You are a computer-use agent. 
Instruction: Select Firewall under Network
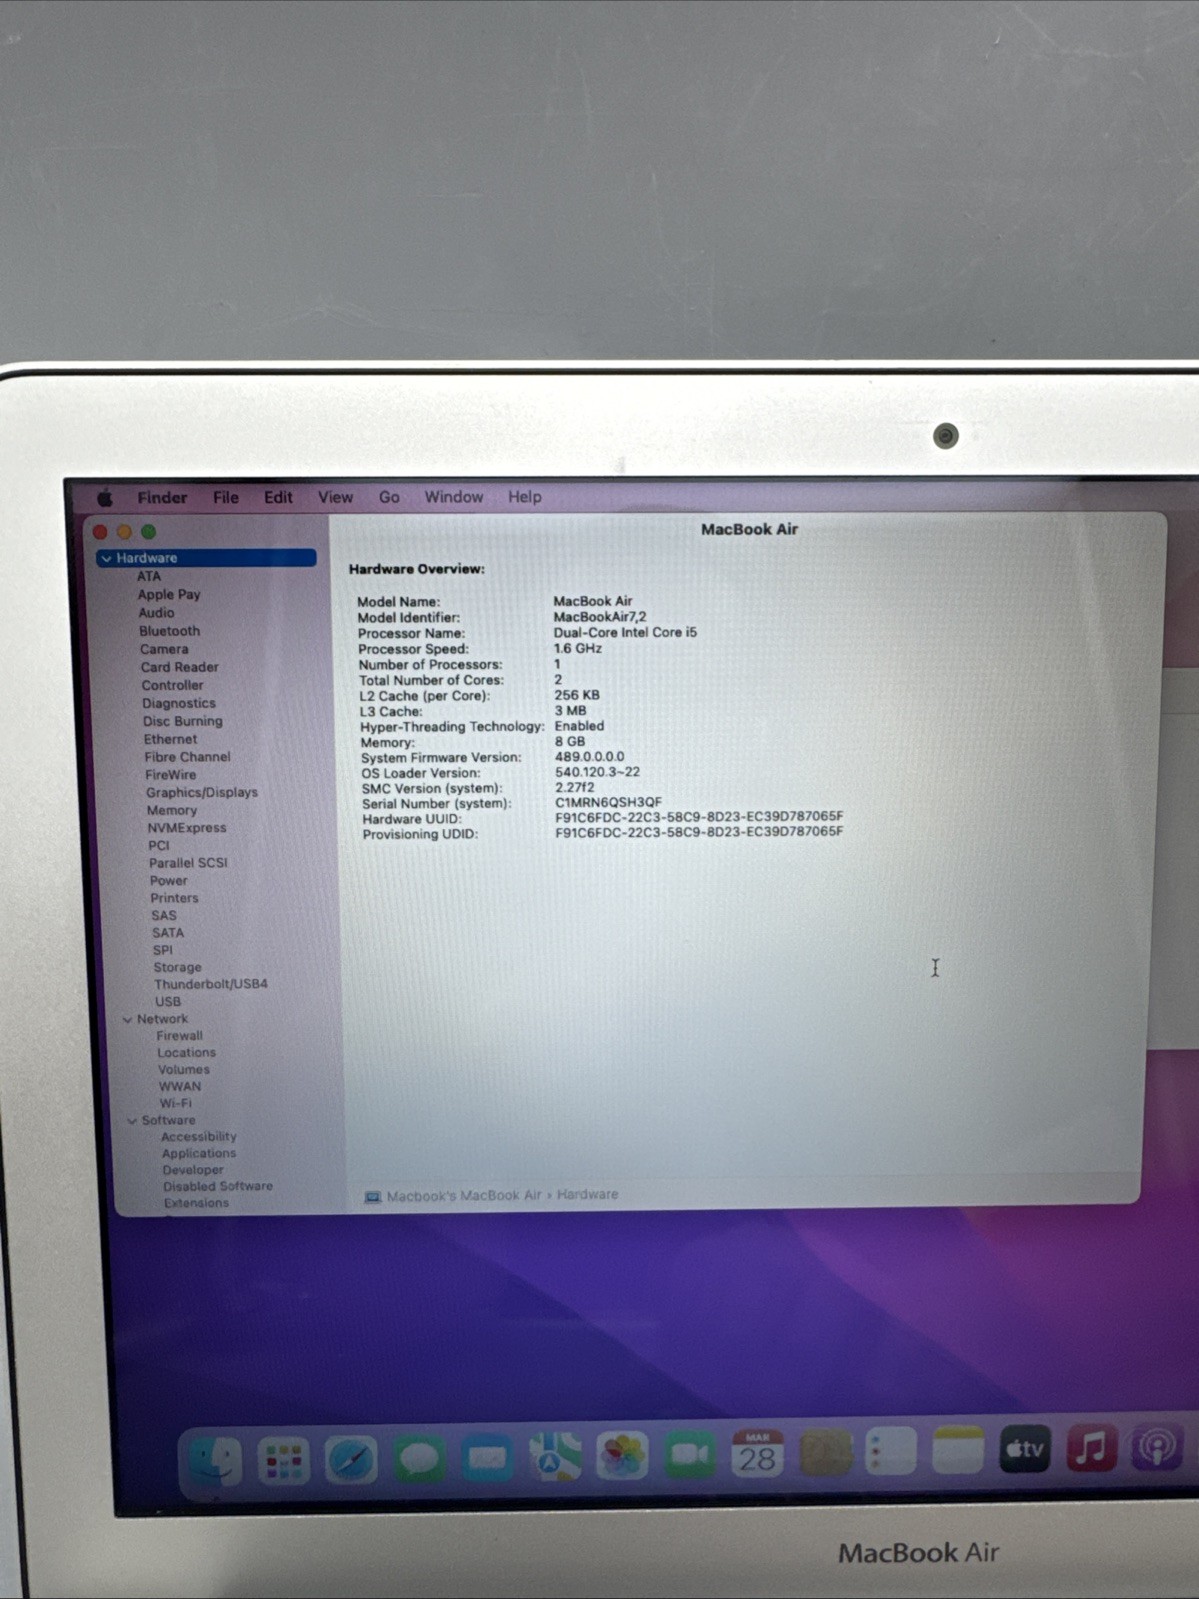pos(179,1036)
